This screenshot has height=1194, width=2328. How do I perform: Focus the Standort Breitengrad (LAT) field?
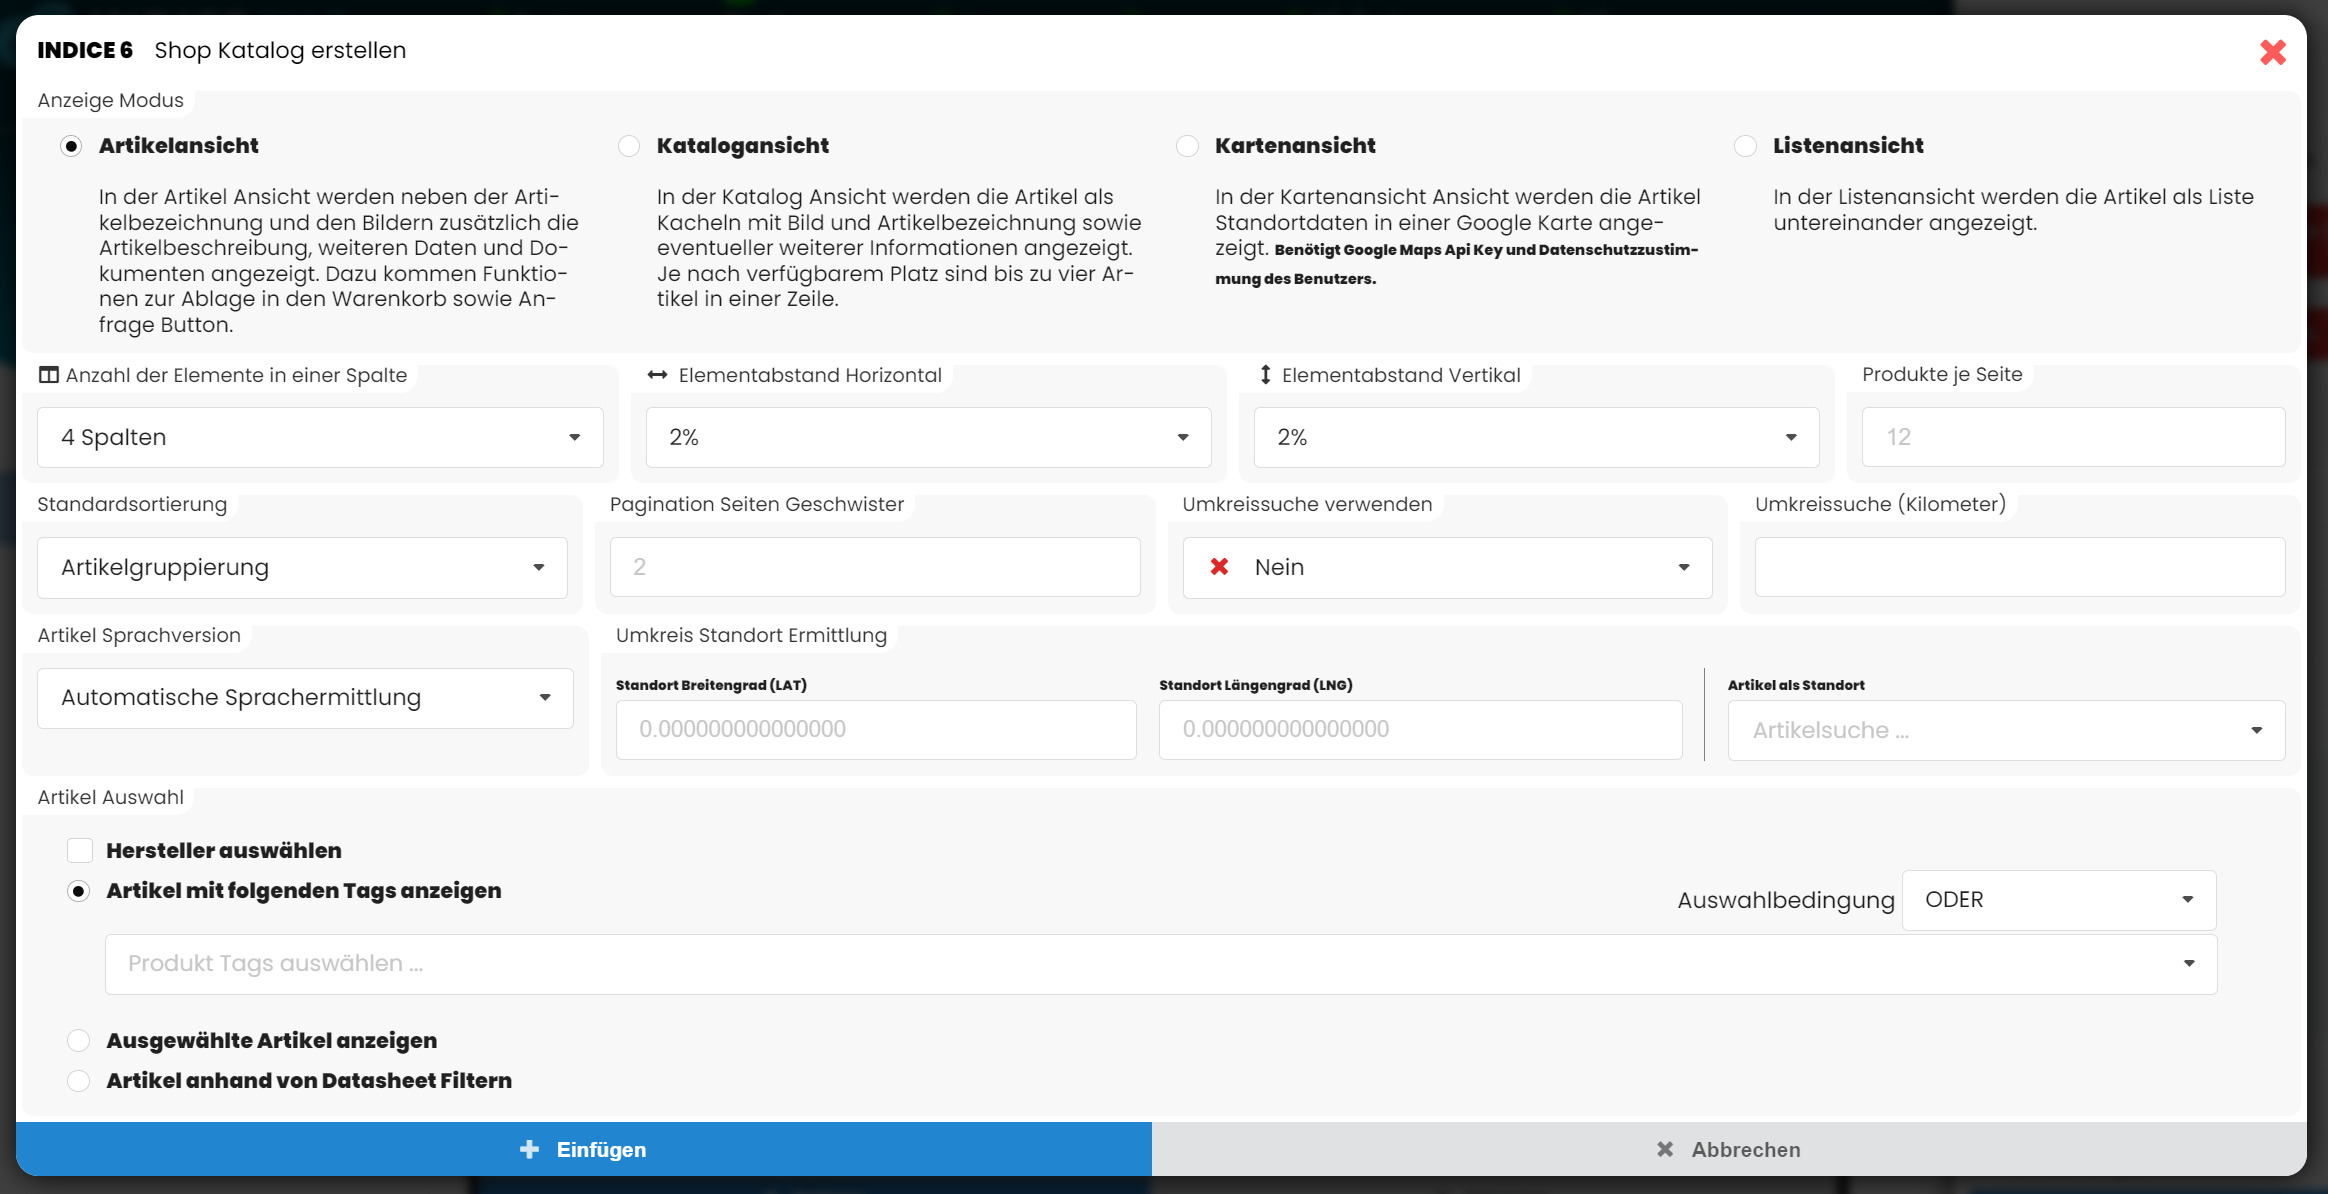point(875,729)
